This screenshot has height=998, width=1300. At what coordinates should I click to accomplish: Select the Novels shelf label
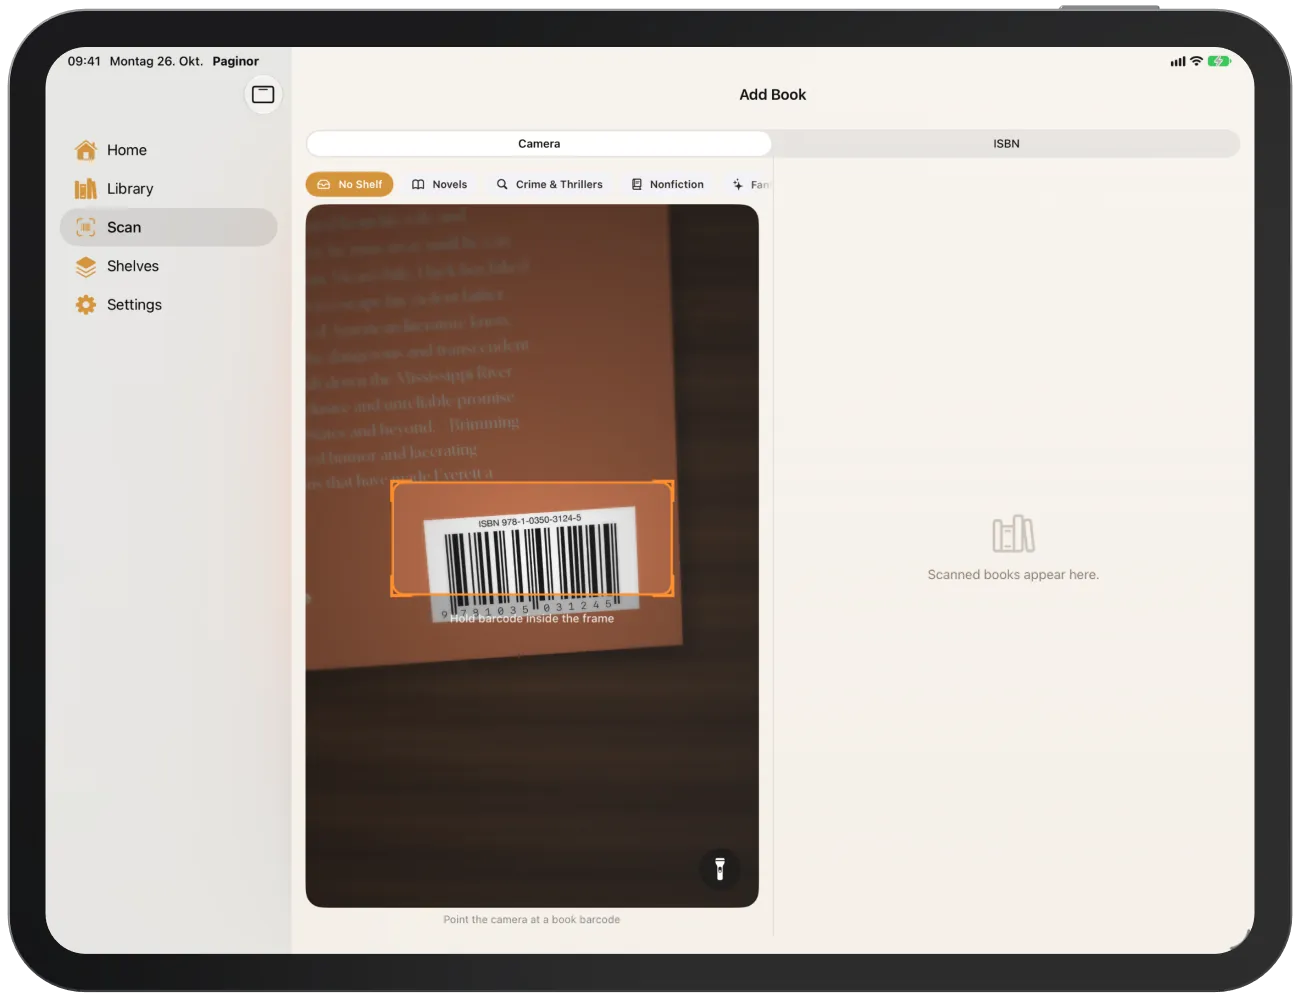tap(450, 185)
